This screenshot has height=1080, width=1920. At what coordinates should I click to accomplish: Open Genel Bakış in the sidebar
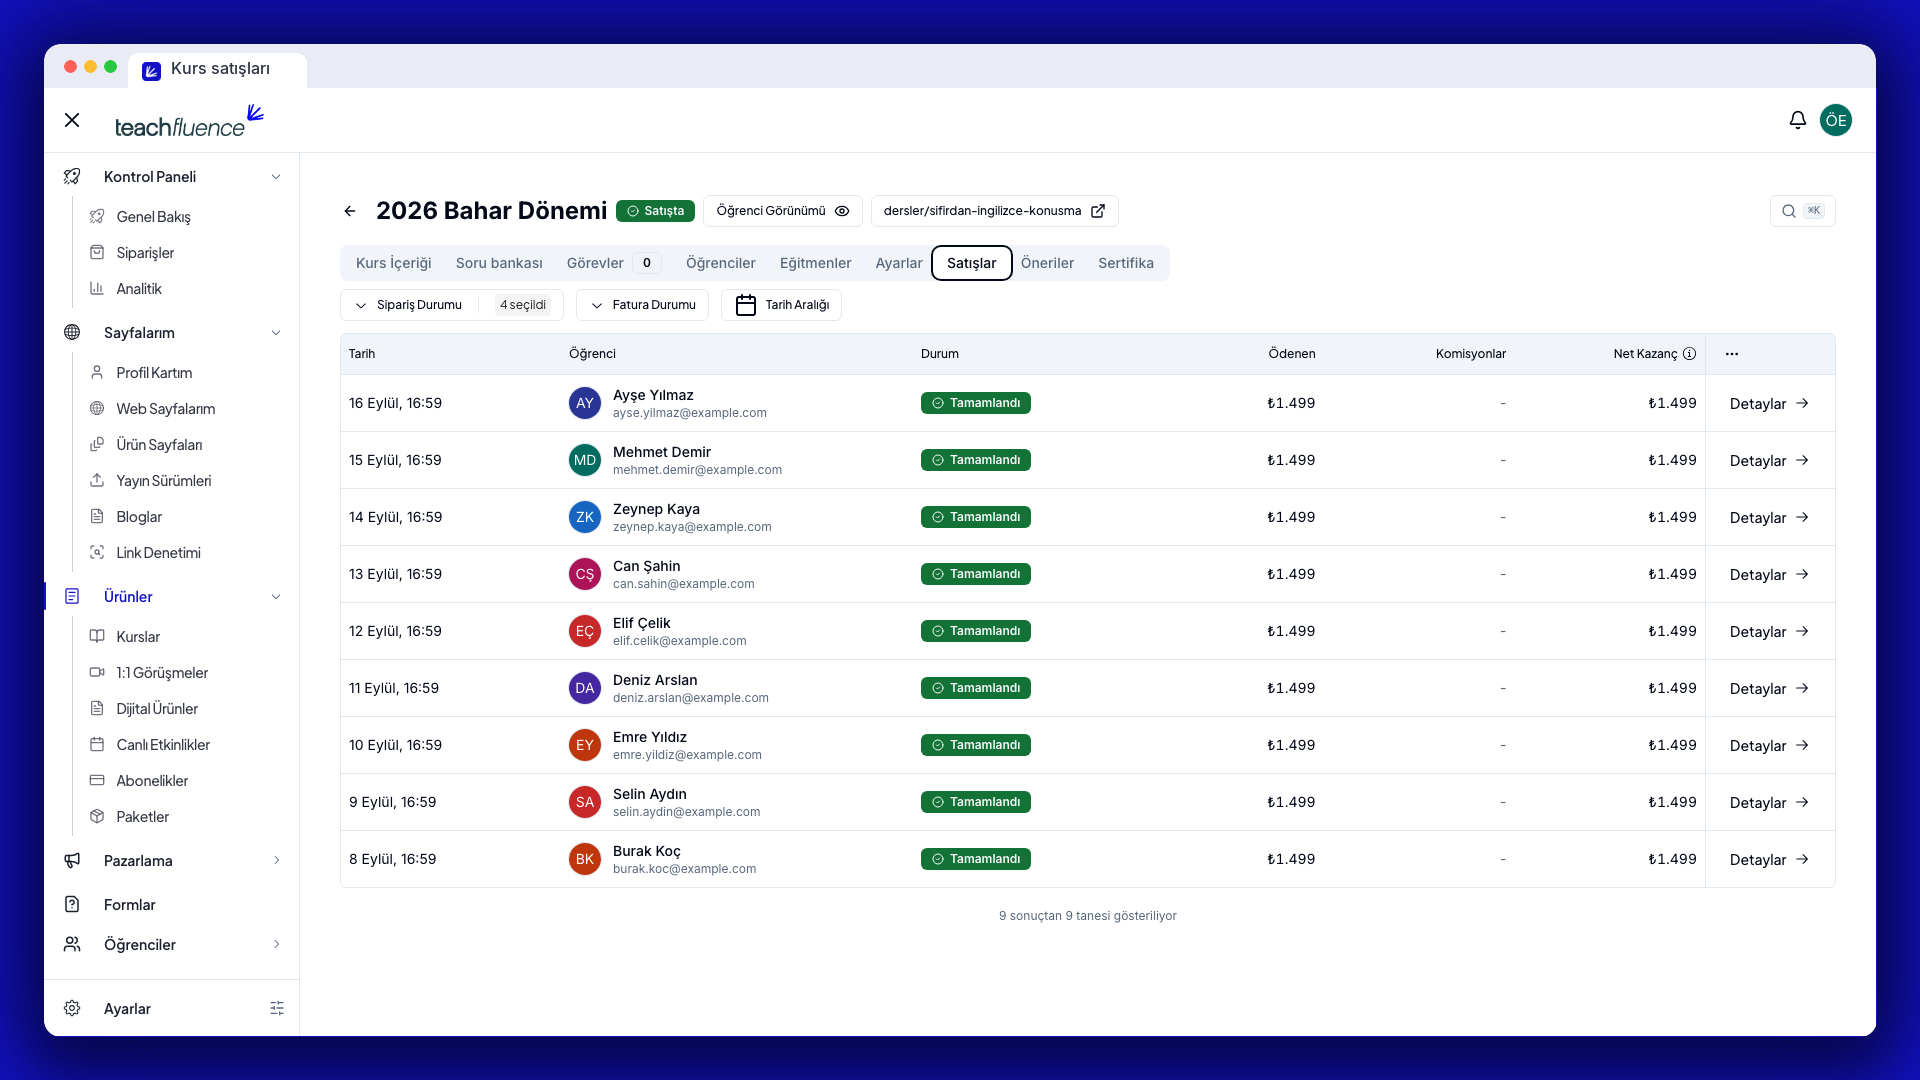pyautogui.click(x=153, y=217)
